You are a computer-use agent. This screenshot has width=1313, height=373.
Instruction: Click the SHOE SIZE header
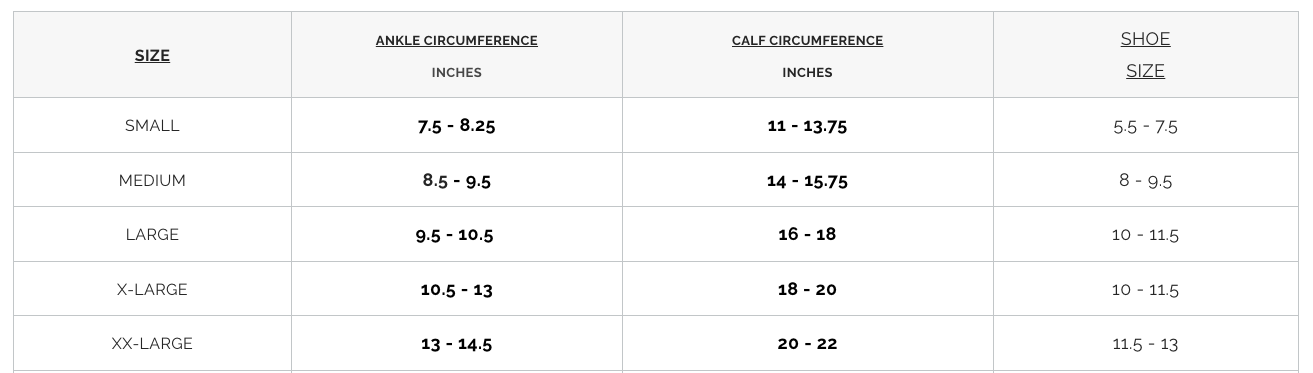(x=1145, y=55)
